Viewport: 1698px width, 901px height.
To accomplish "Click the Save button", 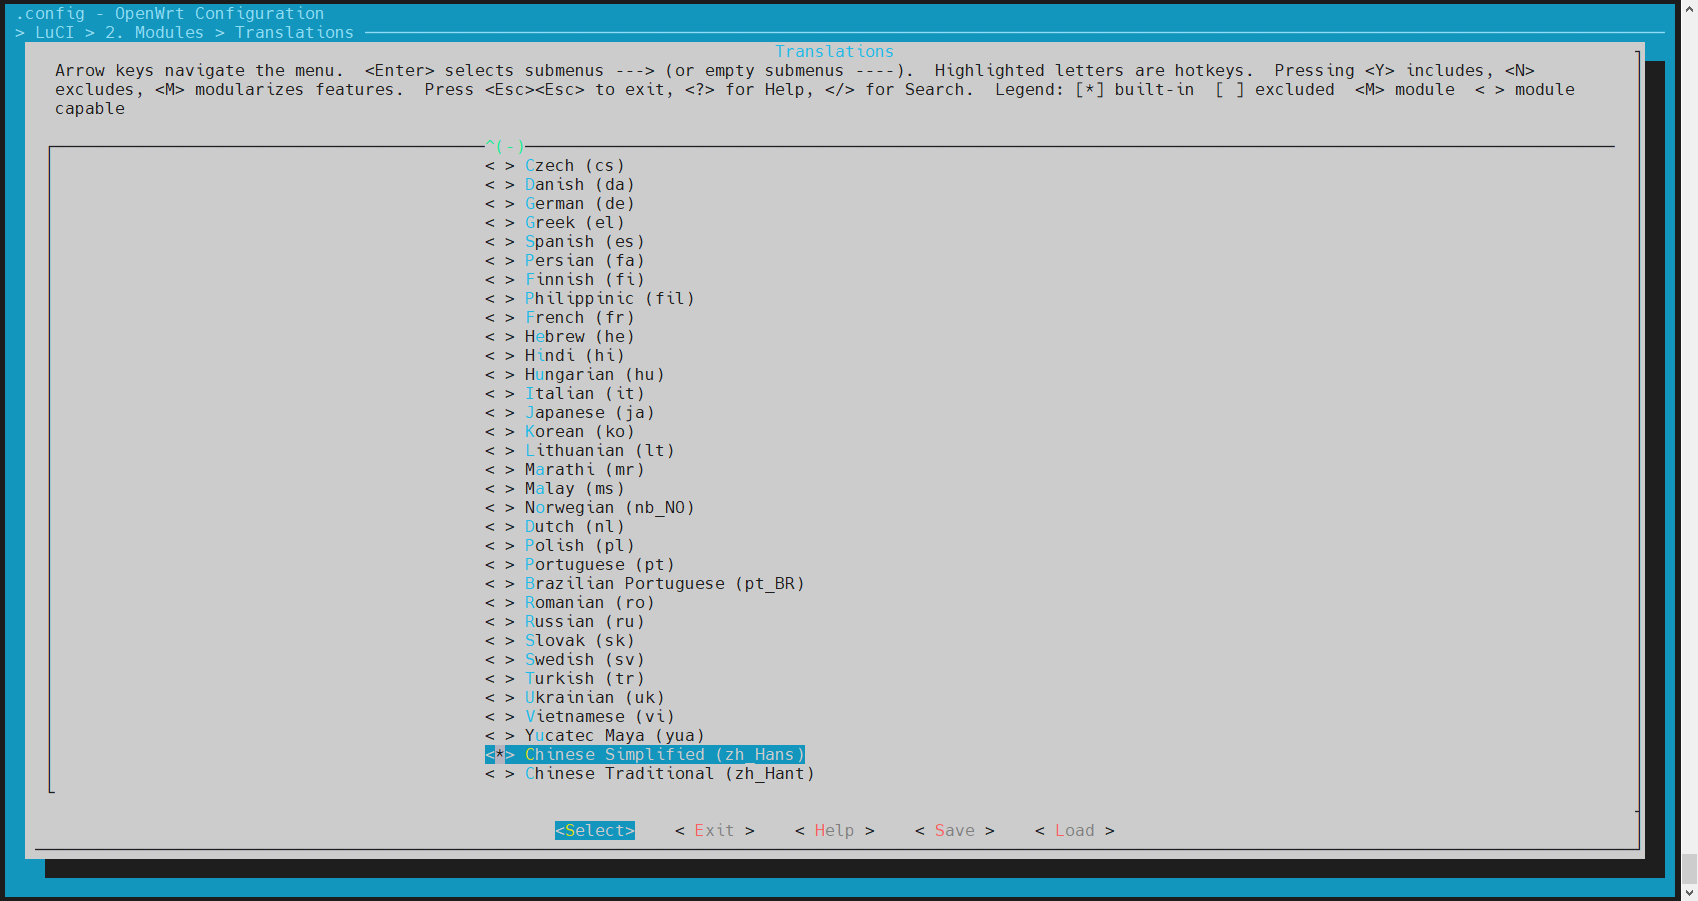I will coord(954,831).
